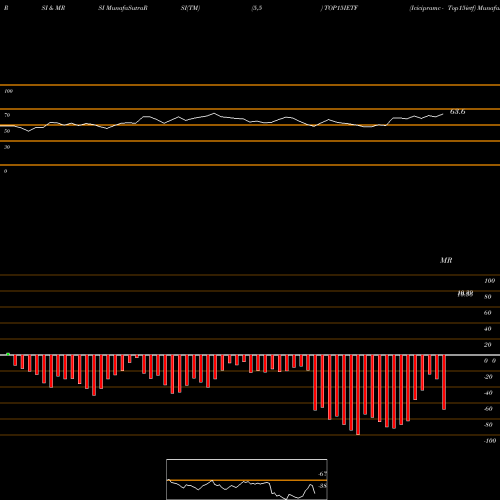Viewport: 500px width, 500px height.
Task: Select the RSI axis label 70
Action: (7, 115)
